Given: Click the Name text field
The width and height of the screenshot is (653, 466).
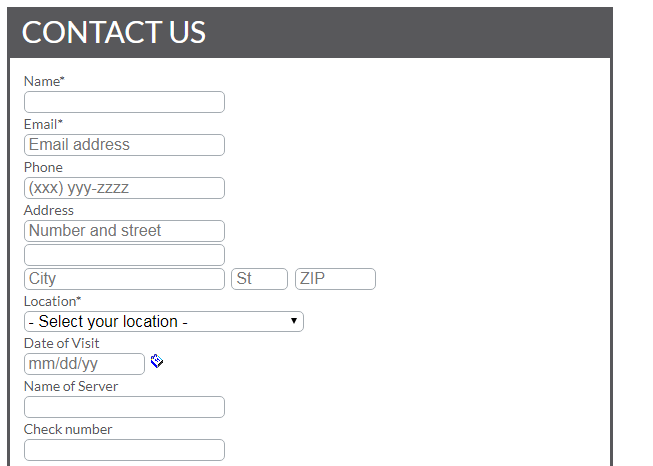Looking at the screenshot, I should coord(124,102).
